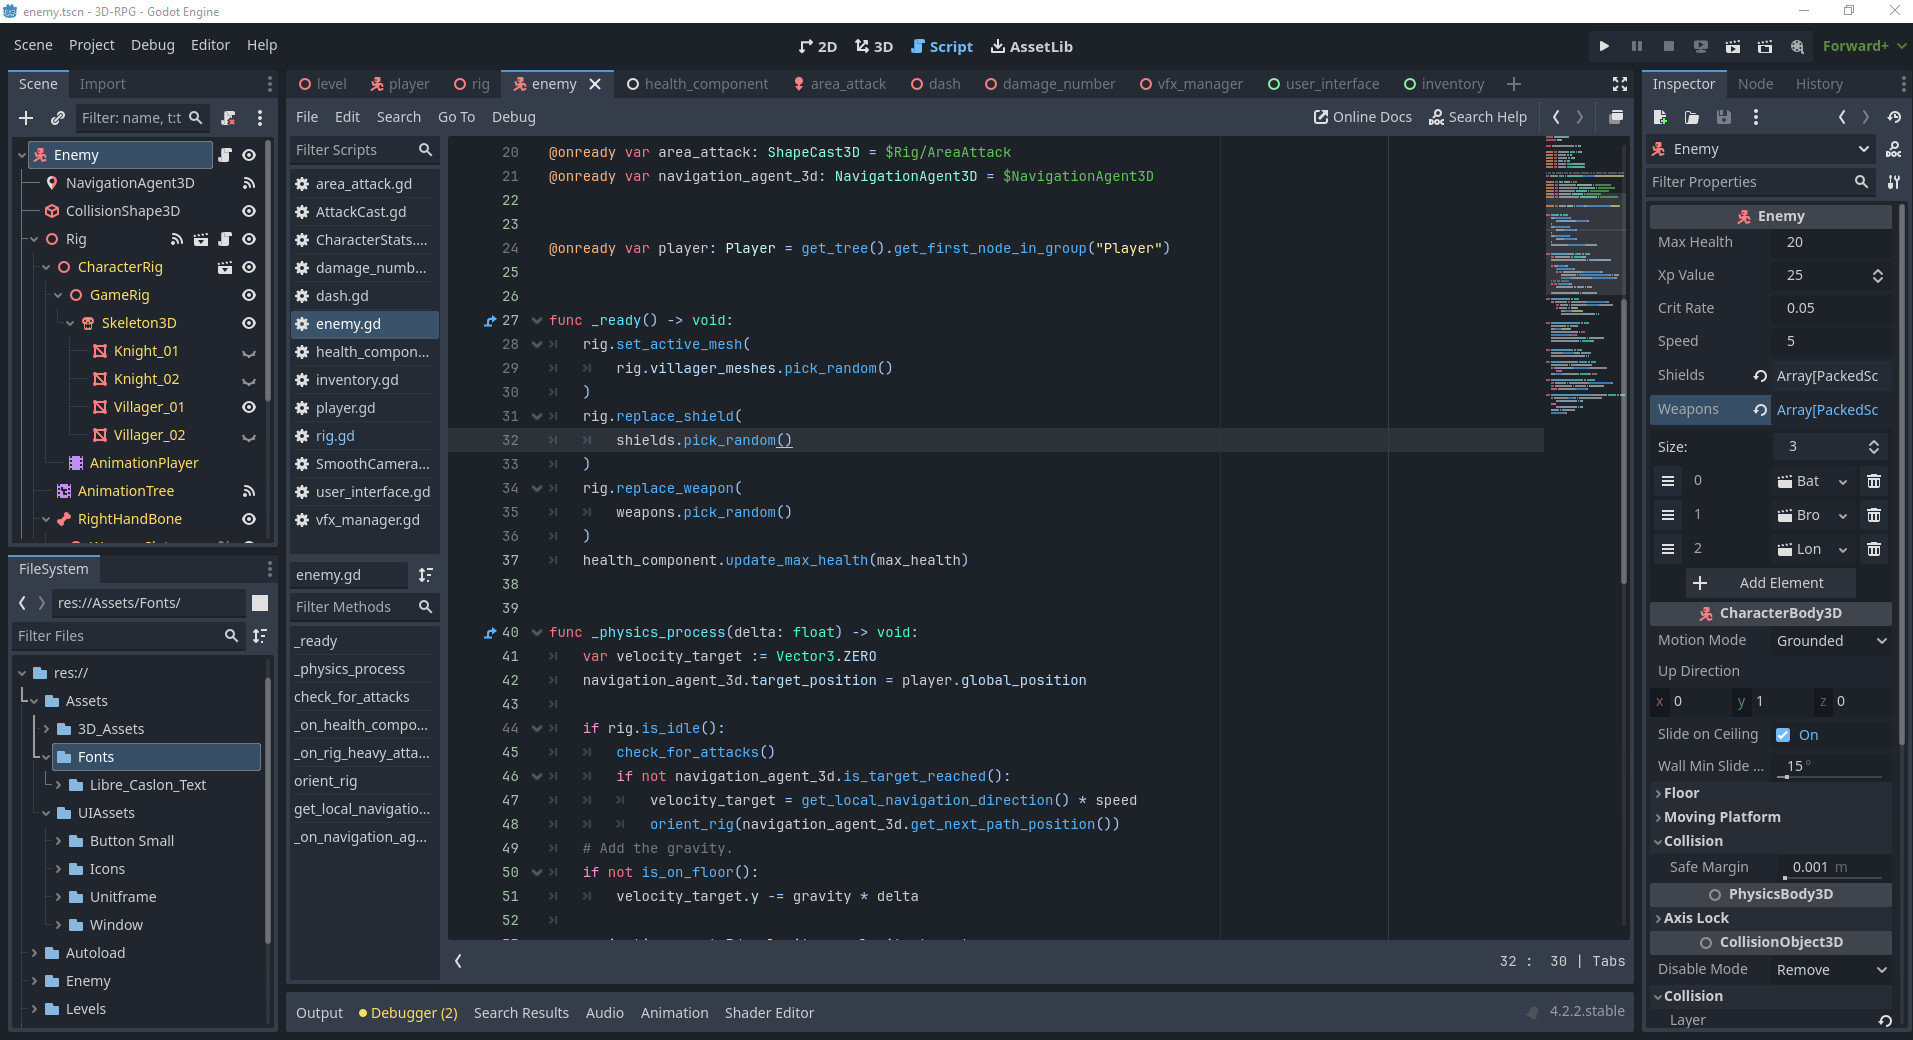This screenshot has width=1913, height=1040.
Task: Toggle visibility of RightHandBone node
Action: point(249,519)
